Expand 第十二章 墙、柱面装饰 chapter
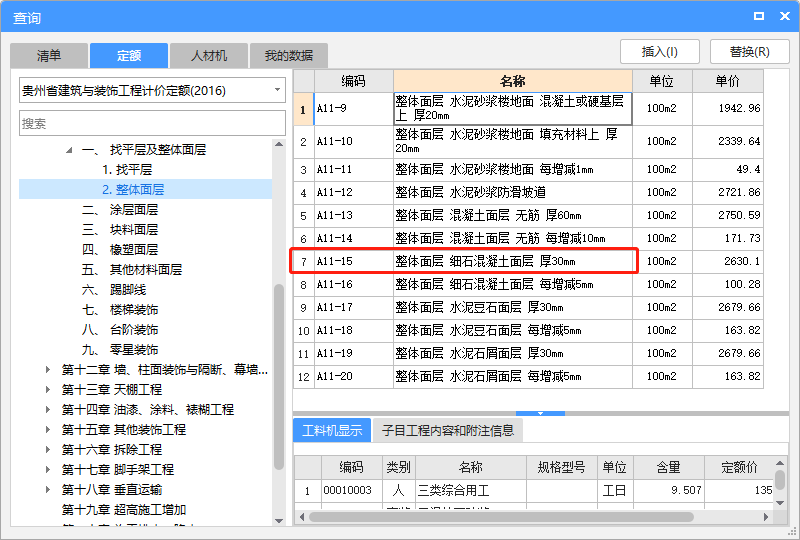The height and width of the screenshot is (540, 800). [x=48, y=370]
